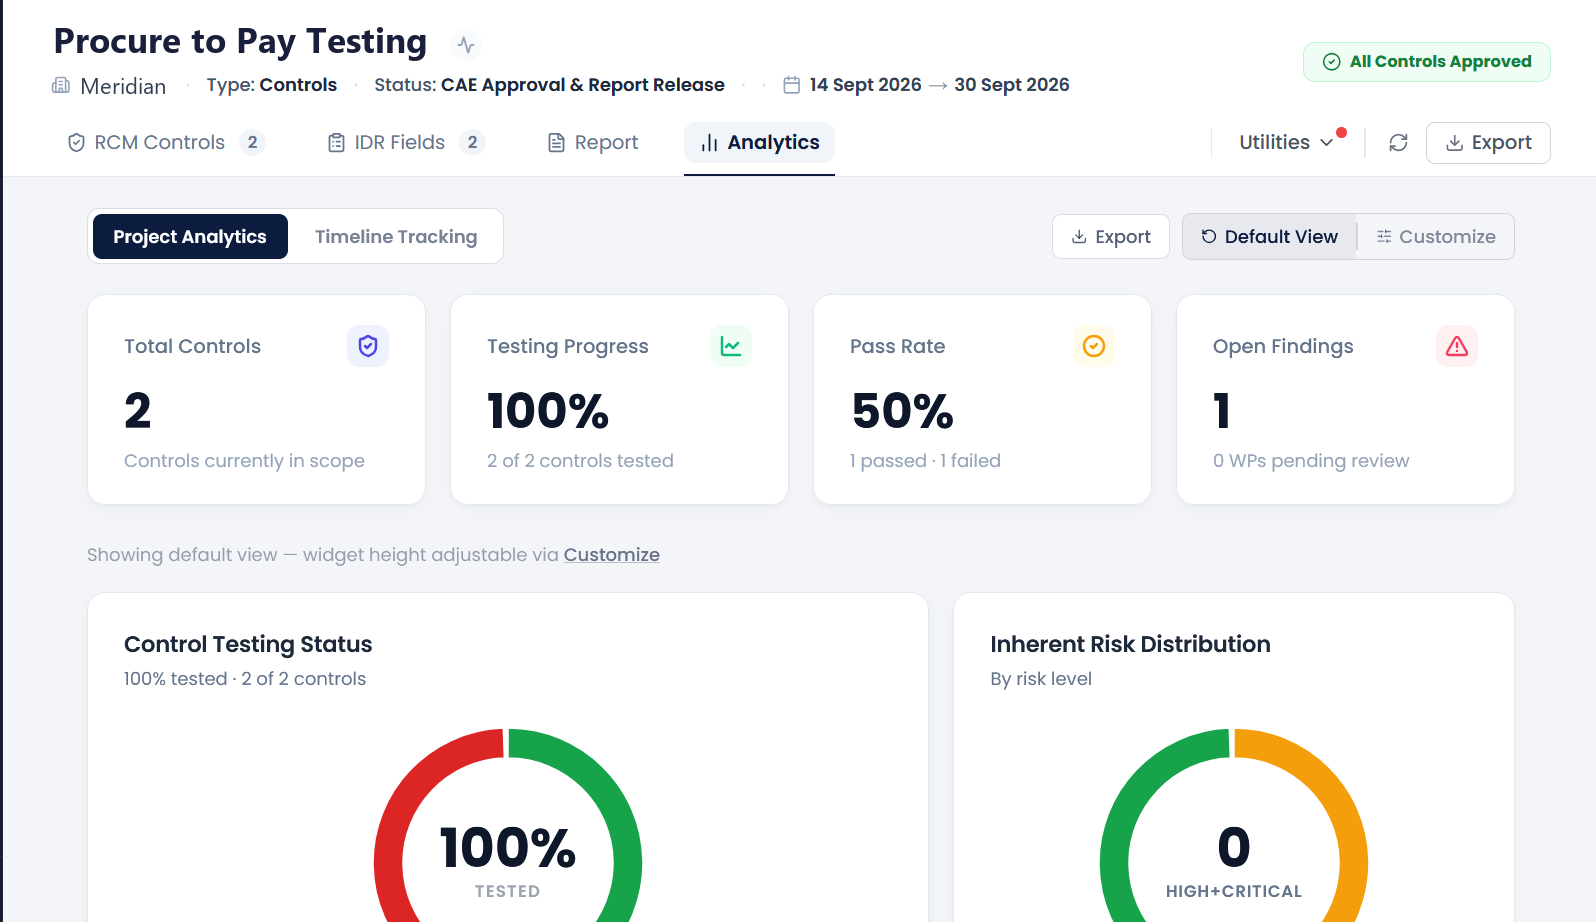1596x922 pixels.
Task: Click the '2 of 2 controls tested' text
Action: (x=580, y=461)
